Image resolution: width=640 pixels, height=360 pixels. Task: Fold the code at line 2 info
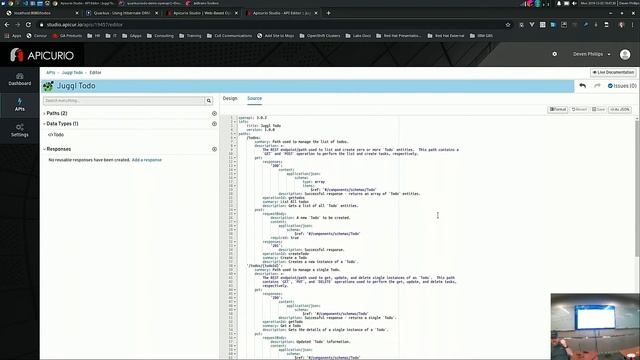235,122
